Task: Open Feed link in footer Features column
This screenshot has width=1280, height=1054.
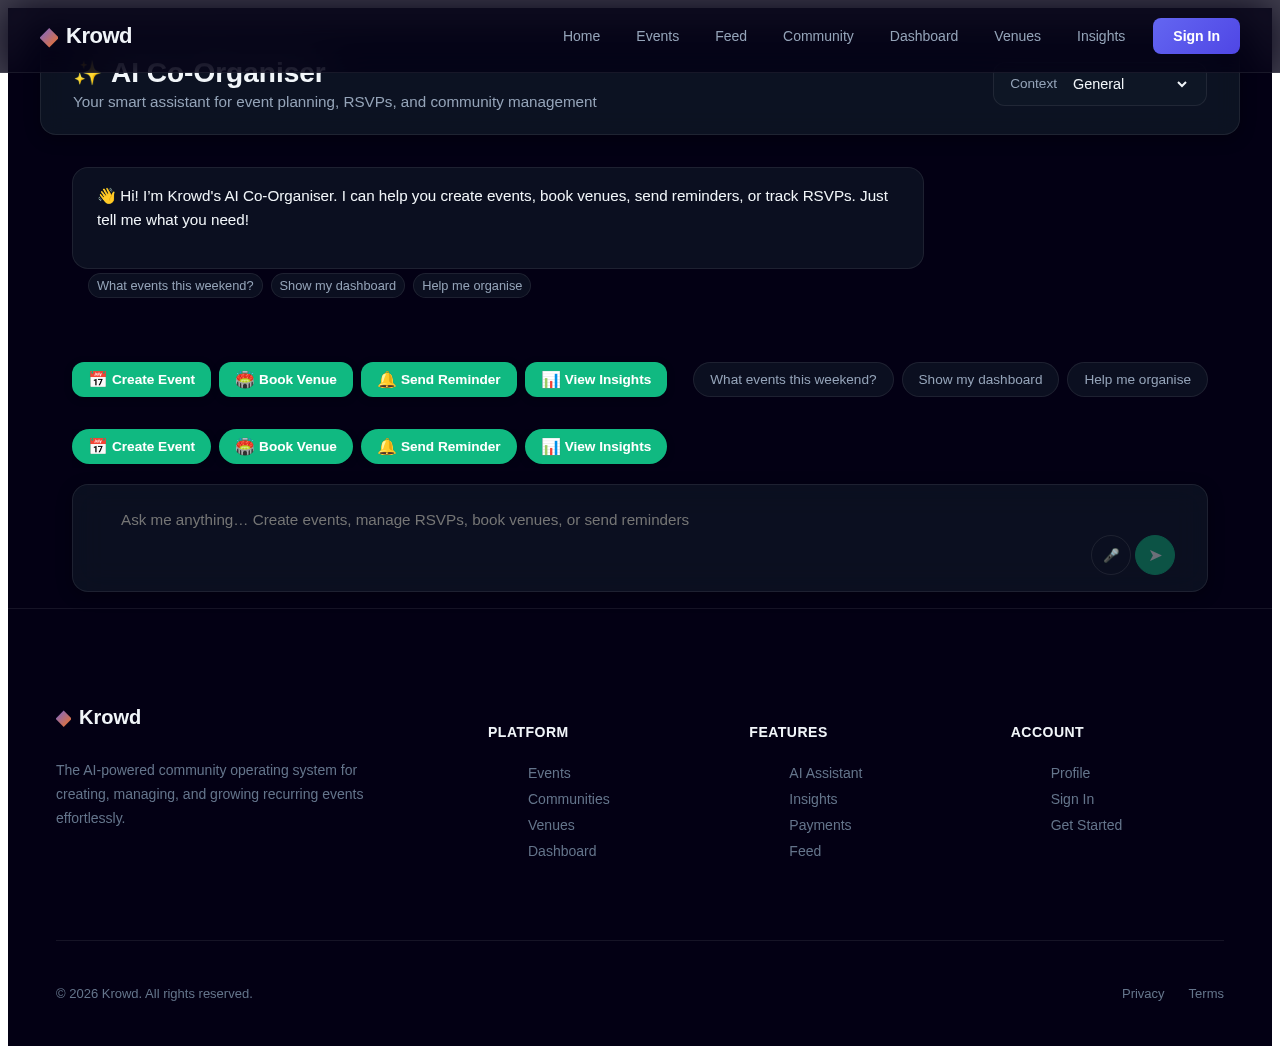Action: click(x=805, y=851)
